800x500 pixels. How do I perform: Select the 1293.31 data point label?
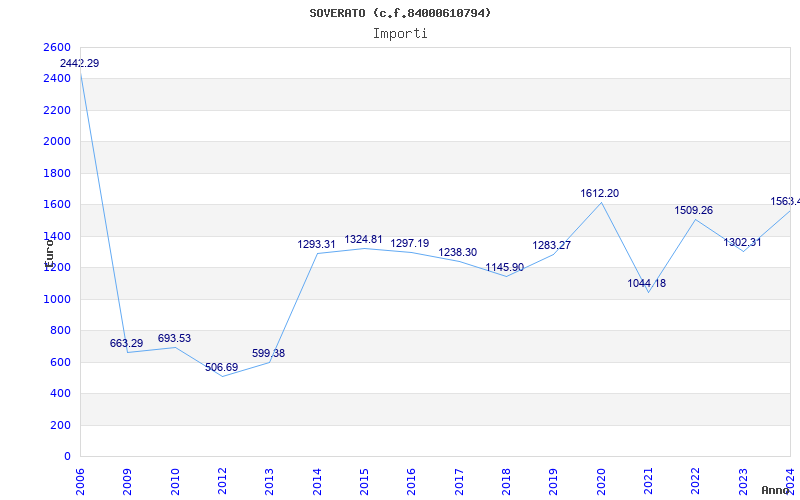(x=316, y=245)
